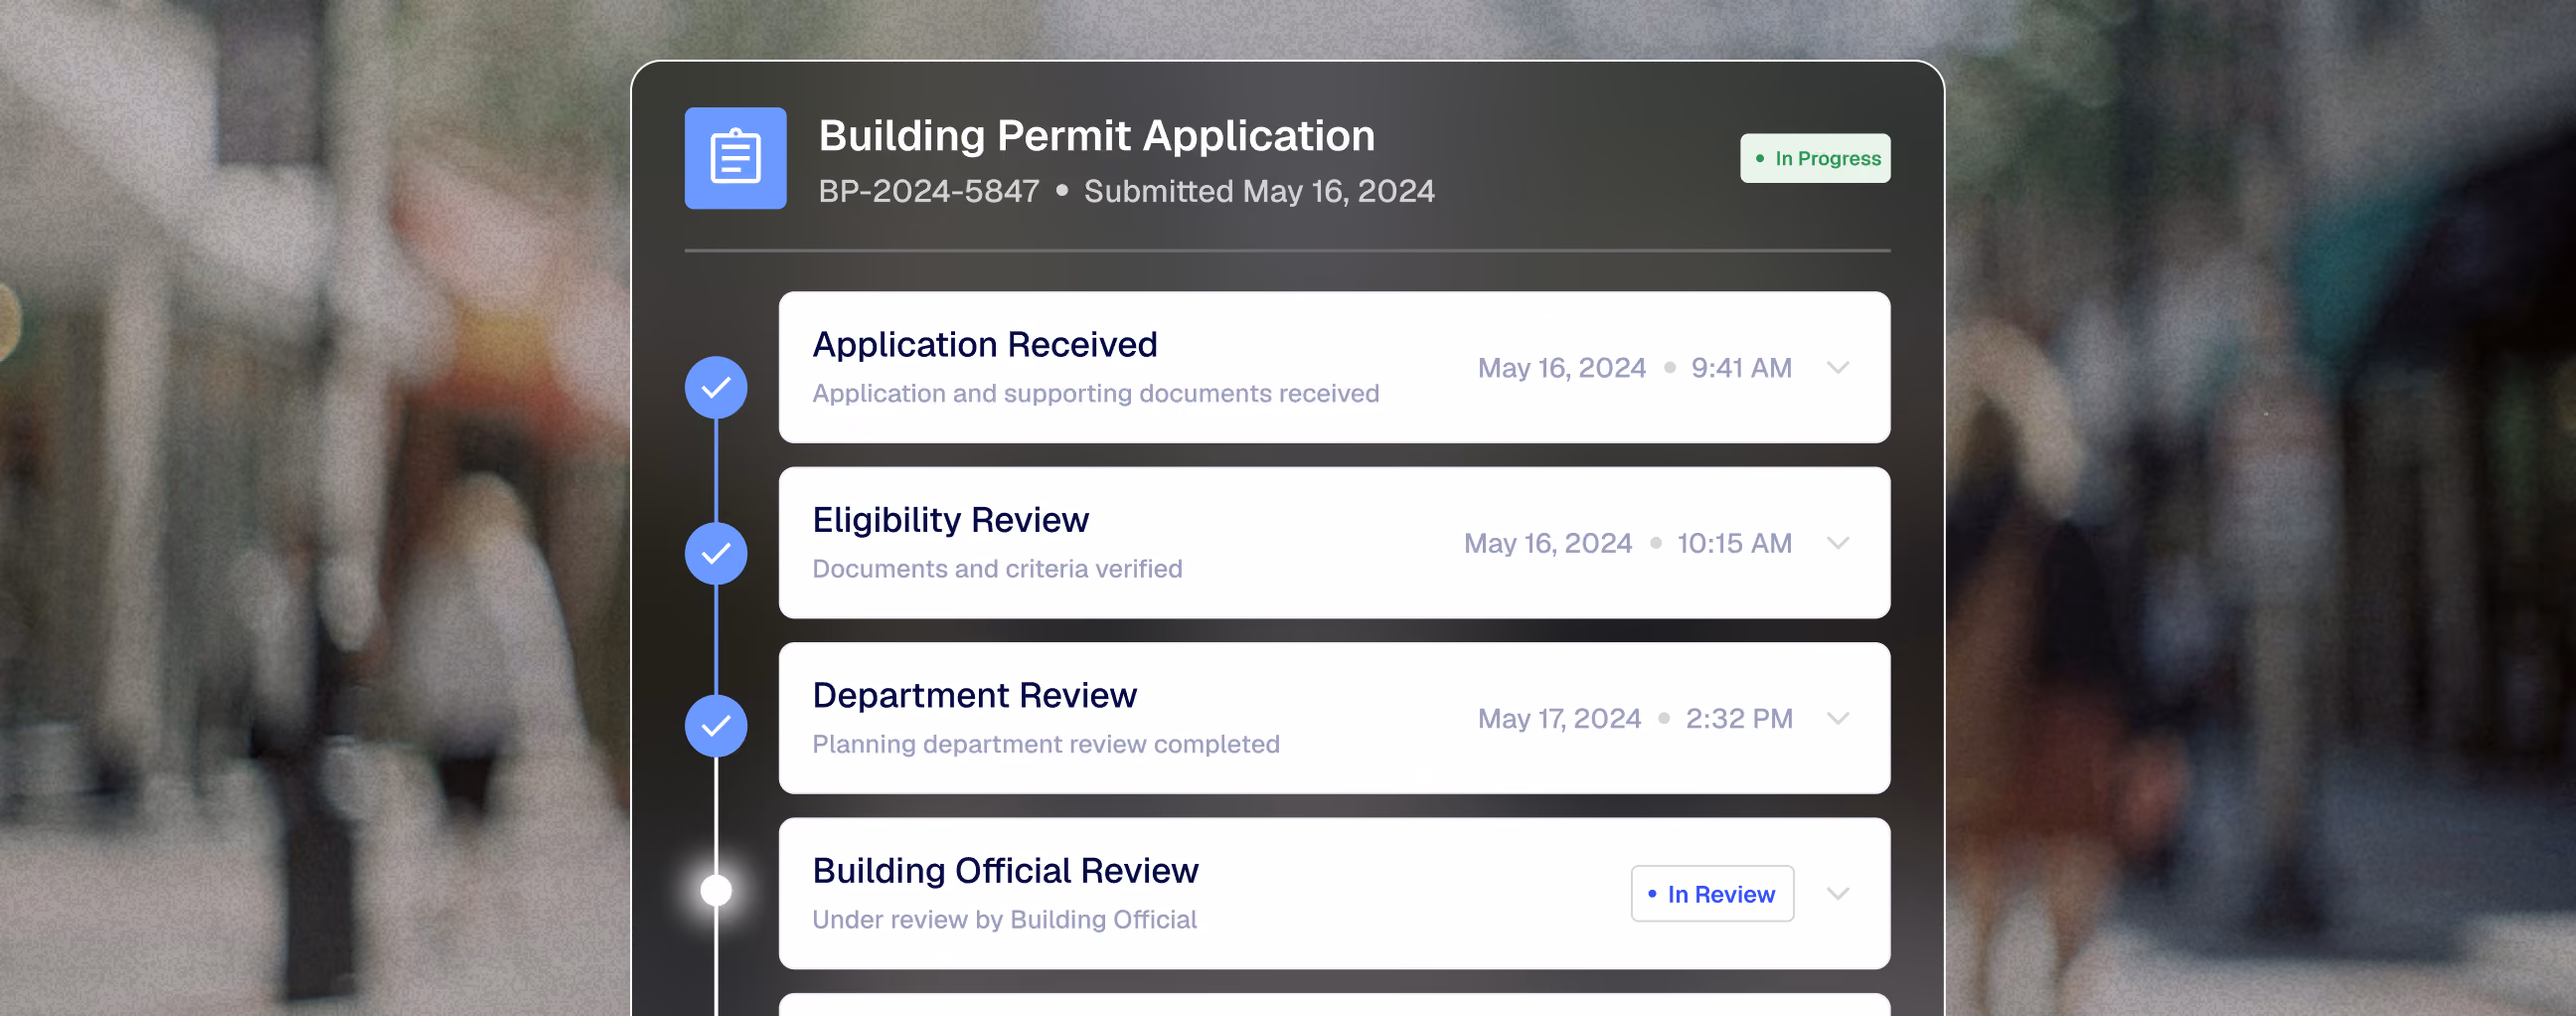Expand the Eligibility Review row chevron

[x=1838, y=543]
